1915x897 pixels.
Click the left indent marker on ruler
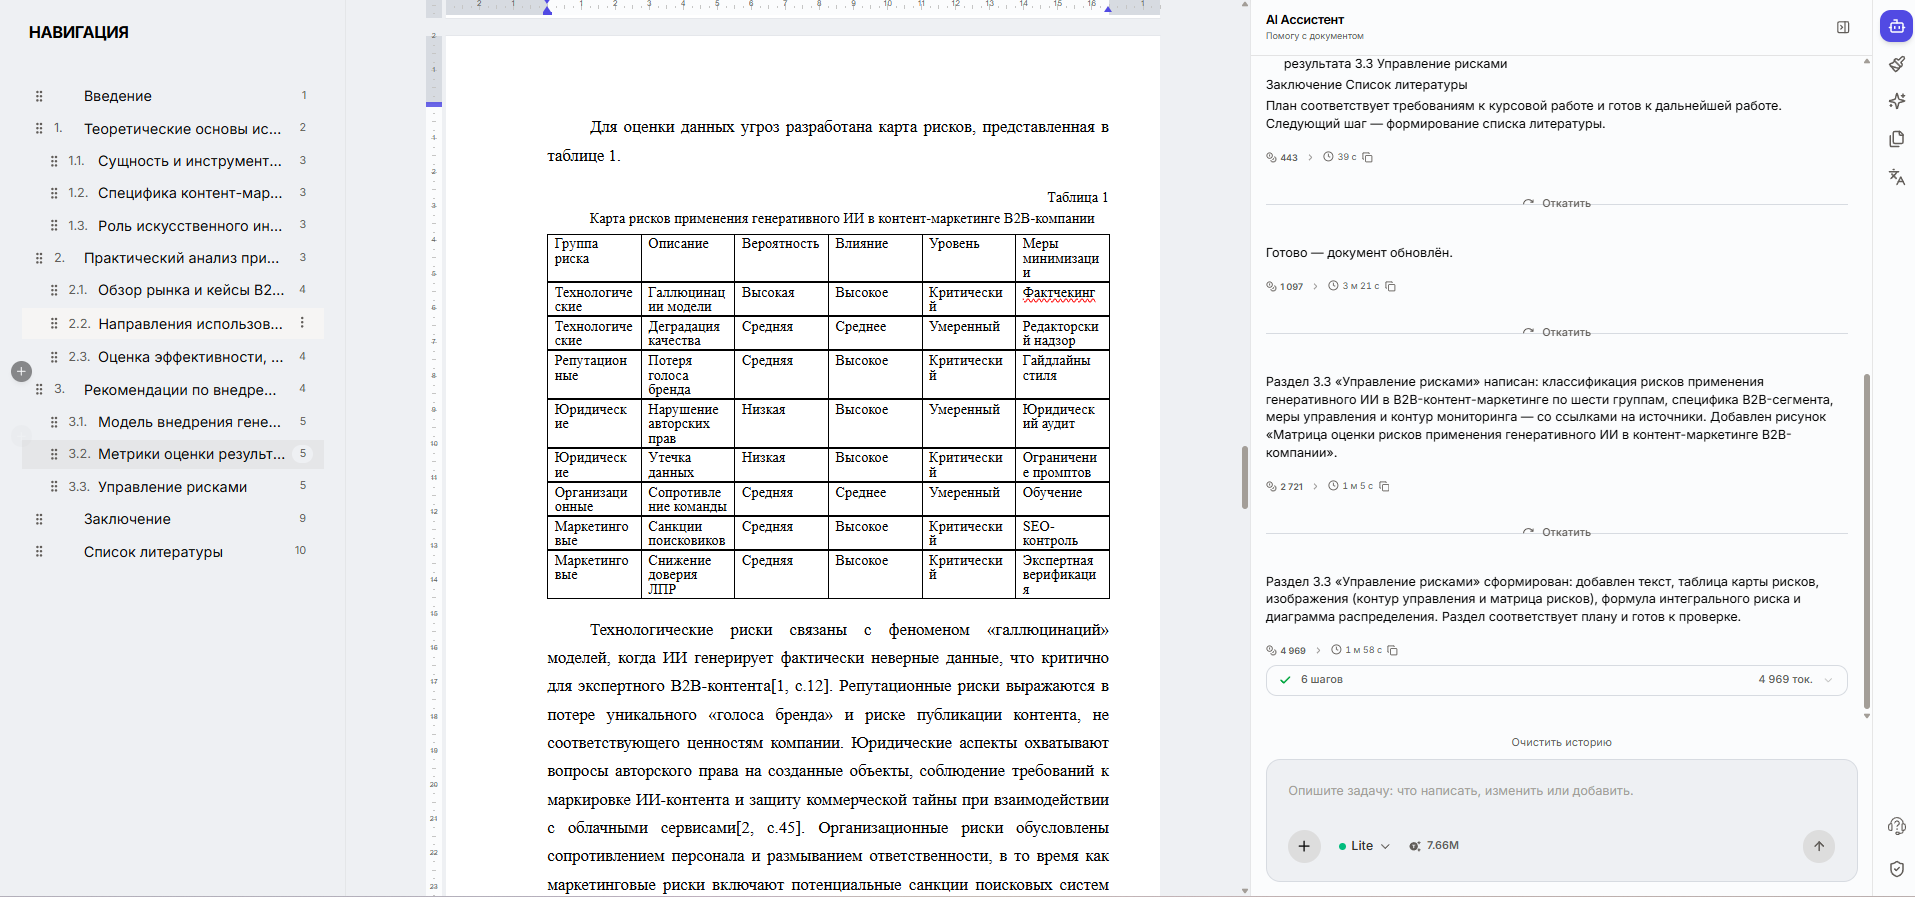(547, 8)
